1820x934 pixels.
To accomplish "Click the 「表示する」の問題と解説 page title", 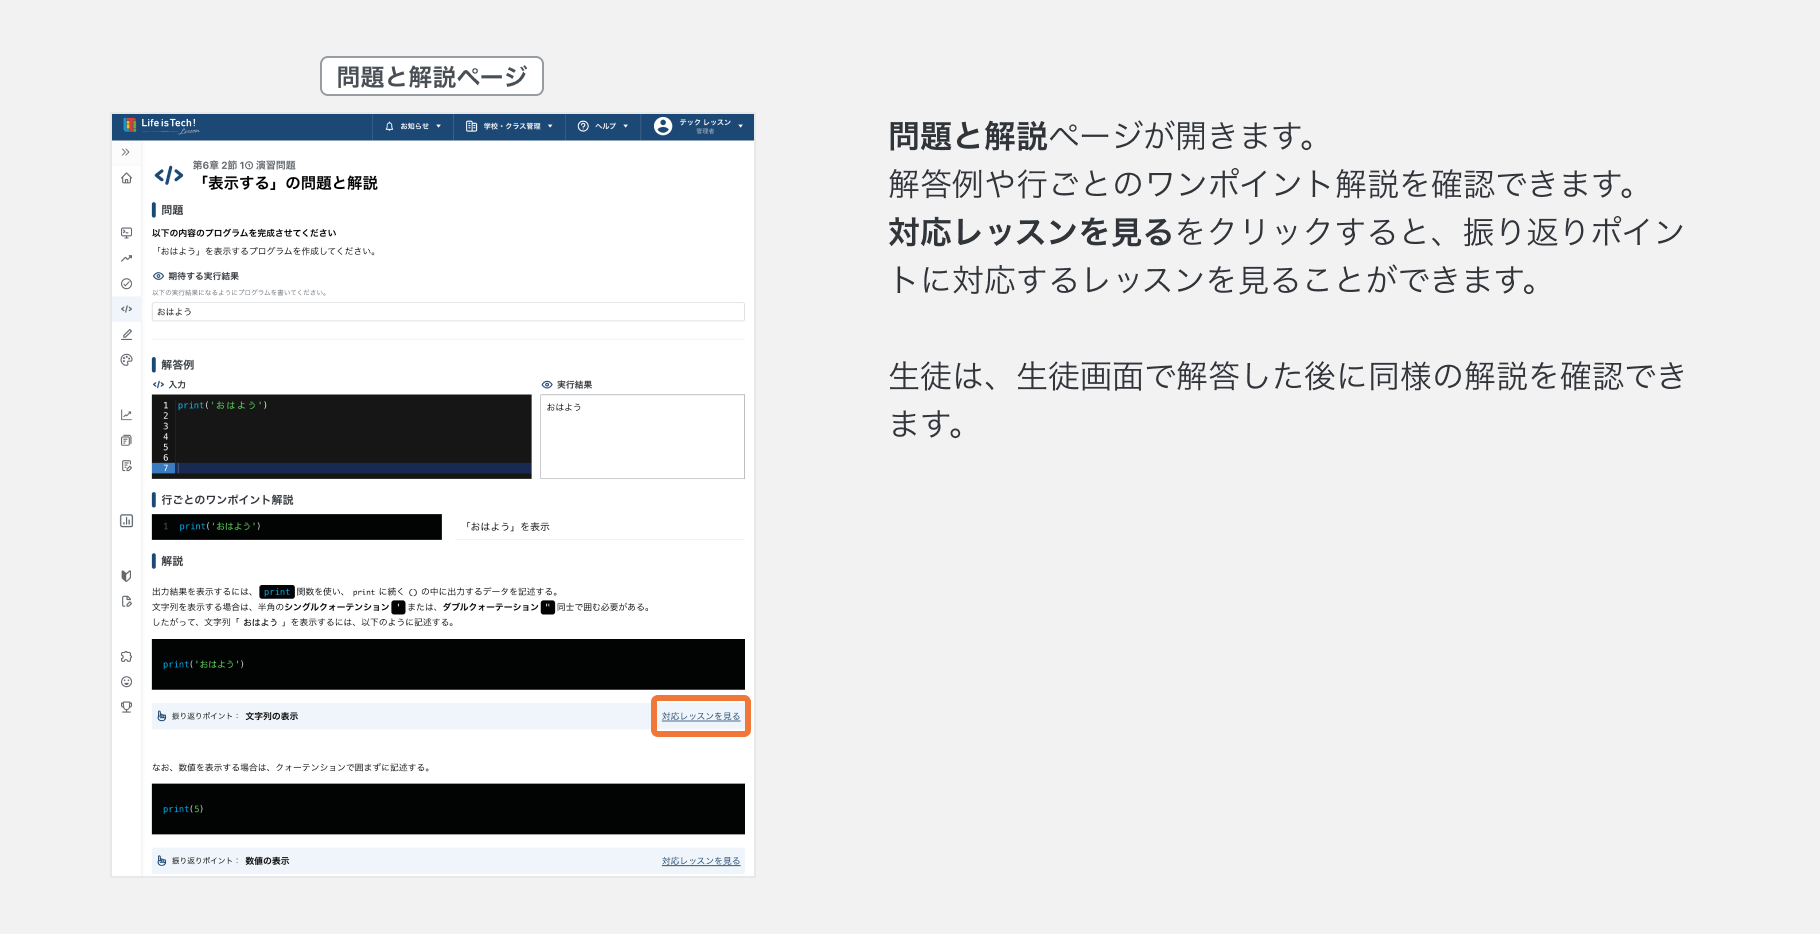I will click(286, 183).
